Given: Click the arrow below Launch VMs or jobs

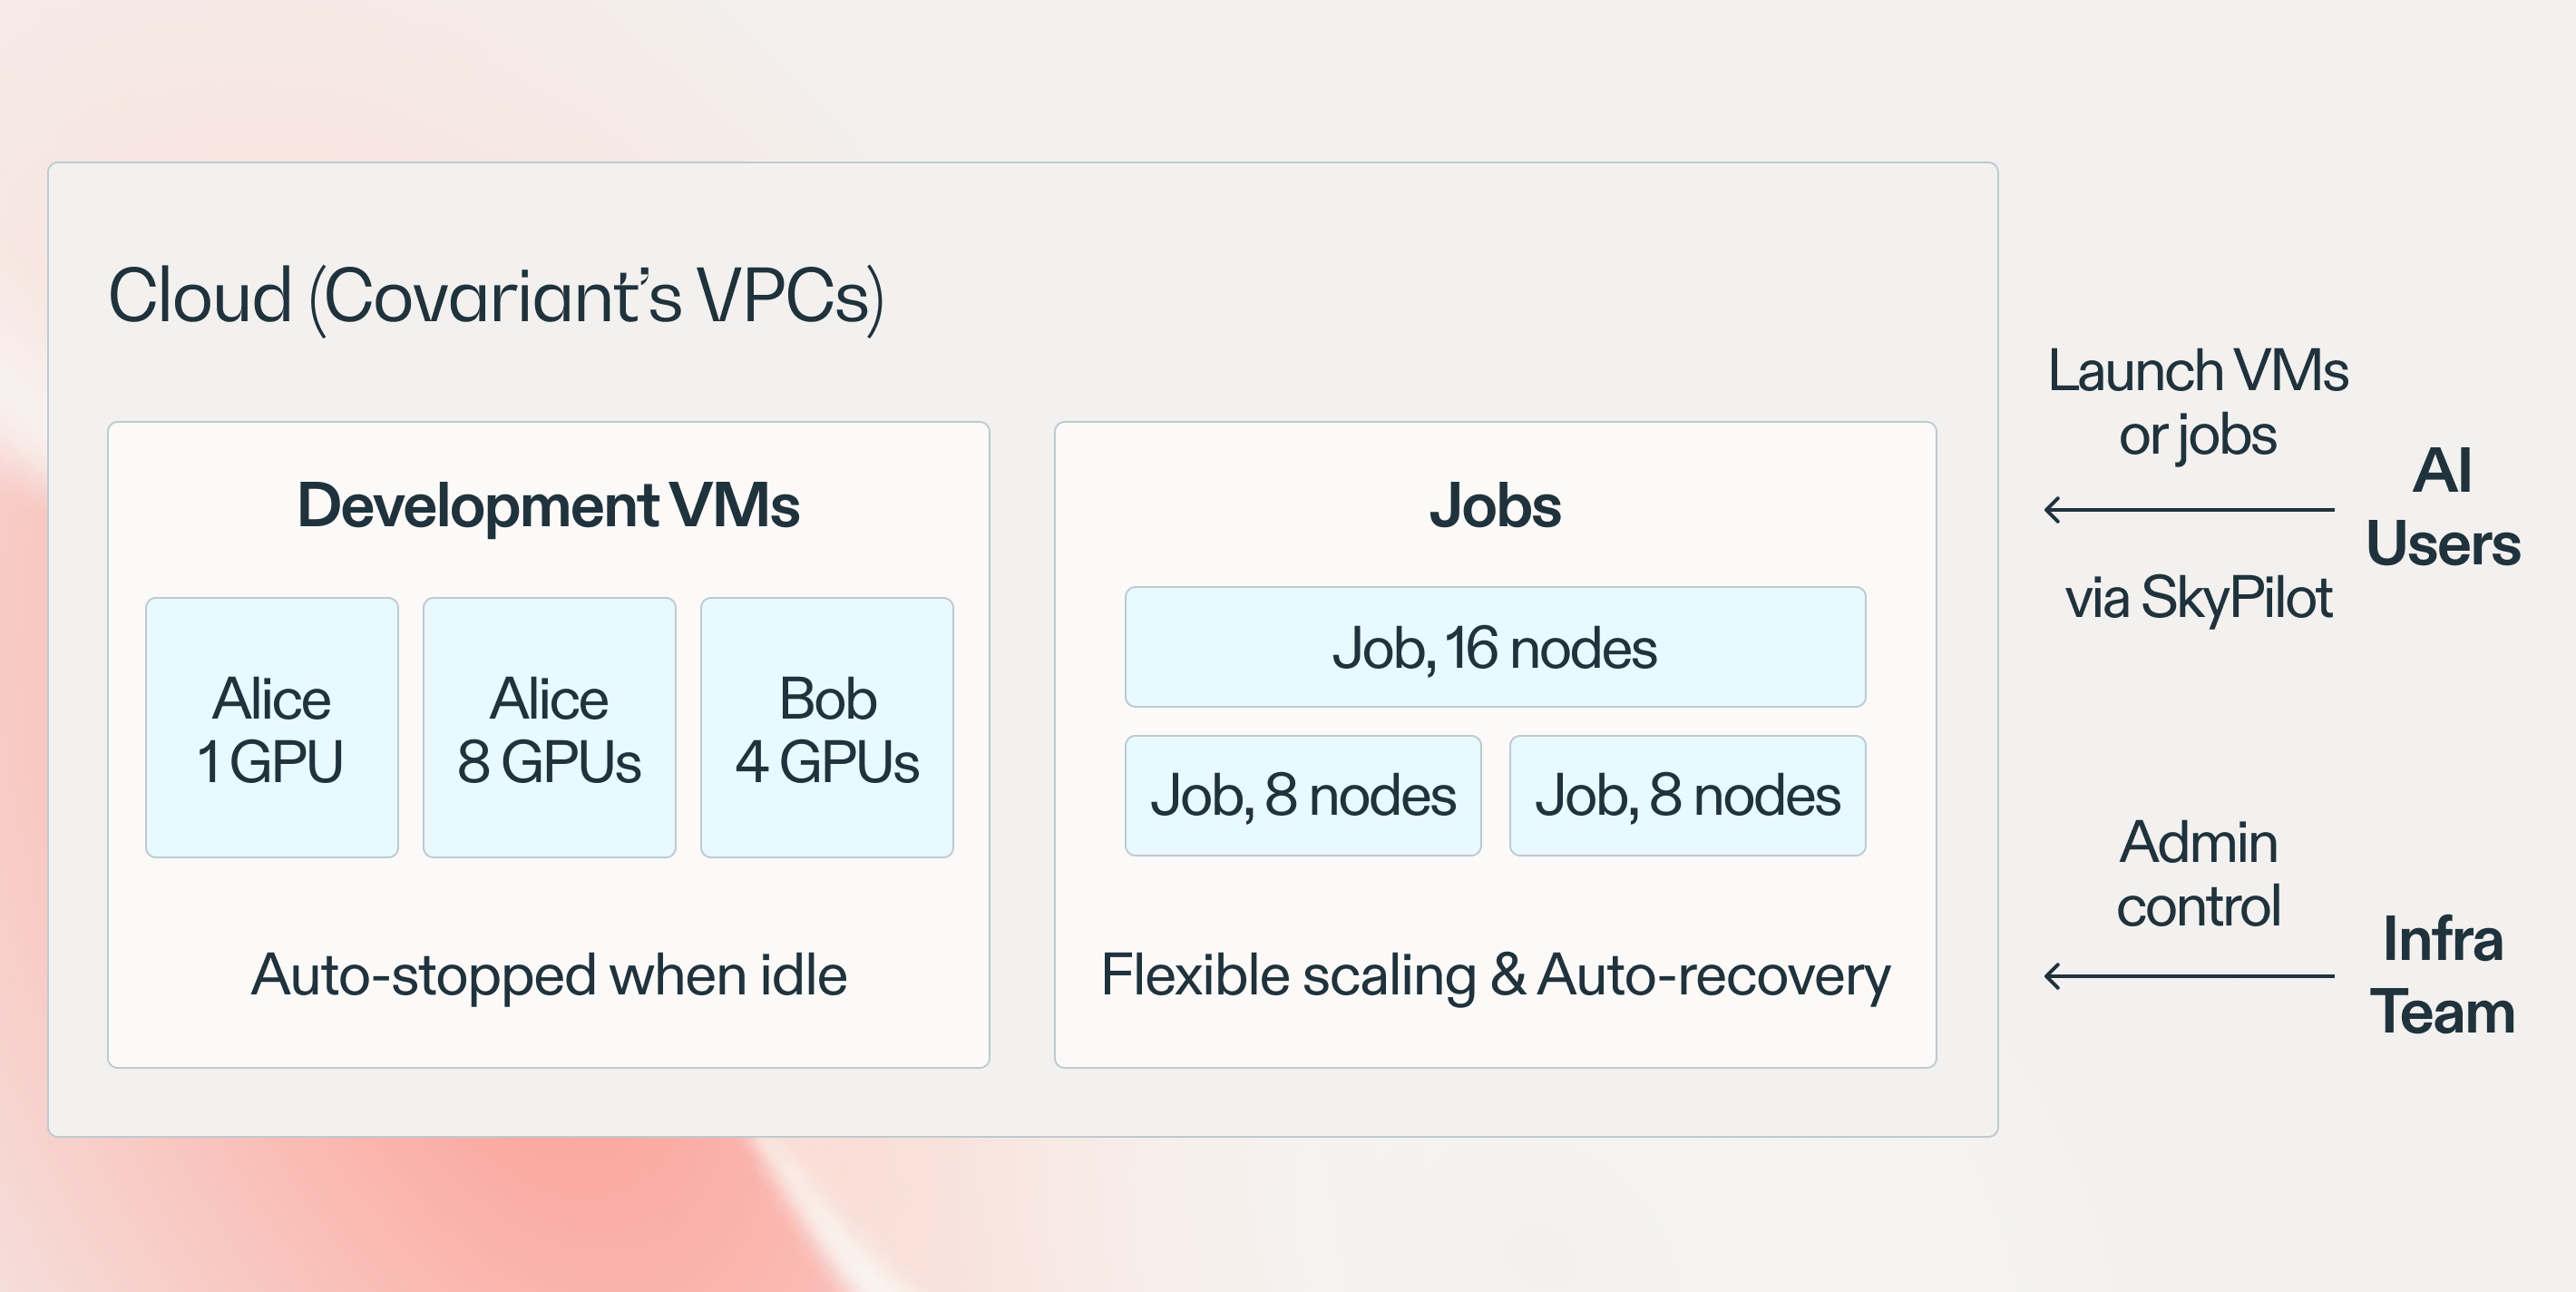Looking at the screenshot, I should point(2189,510).
